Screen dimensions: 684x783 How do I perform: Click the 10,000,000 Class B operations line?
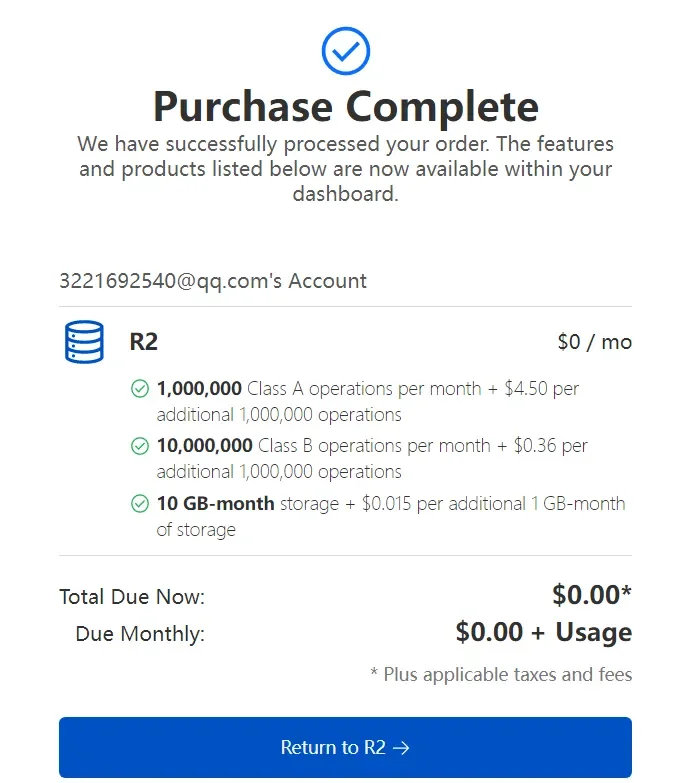[372, 445]
